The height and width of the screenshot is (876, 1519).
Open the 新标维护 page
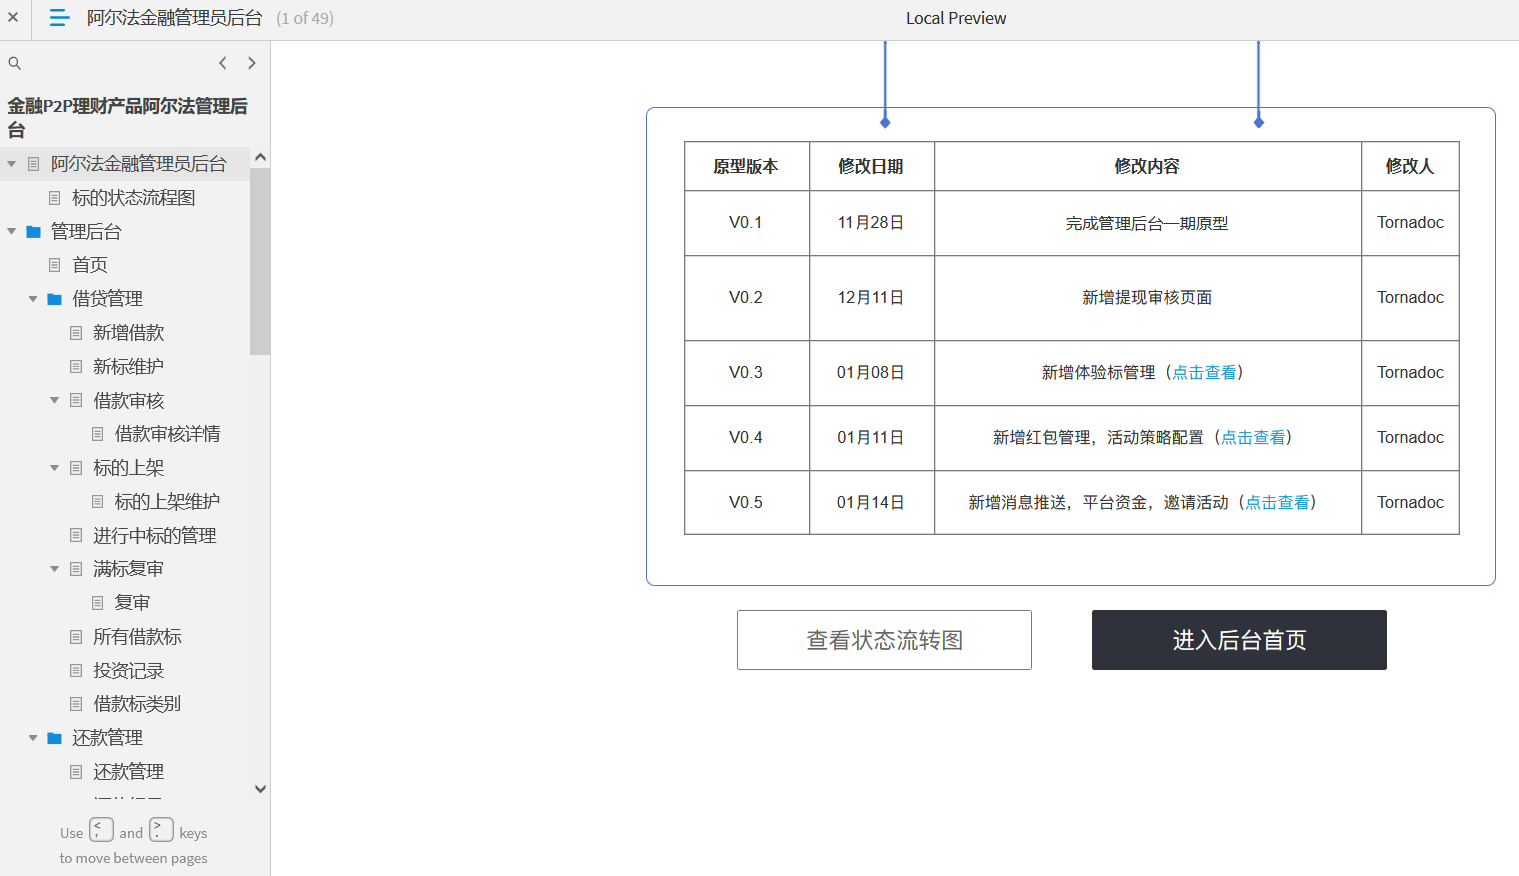(128, 367)
